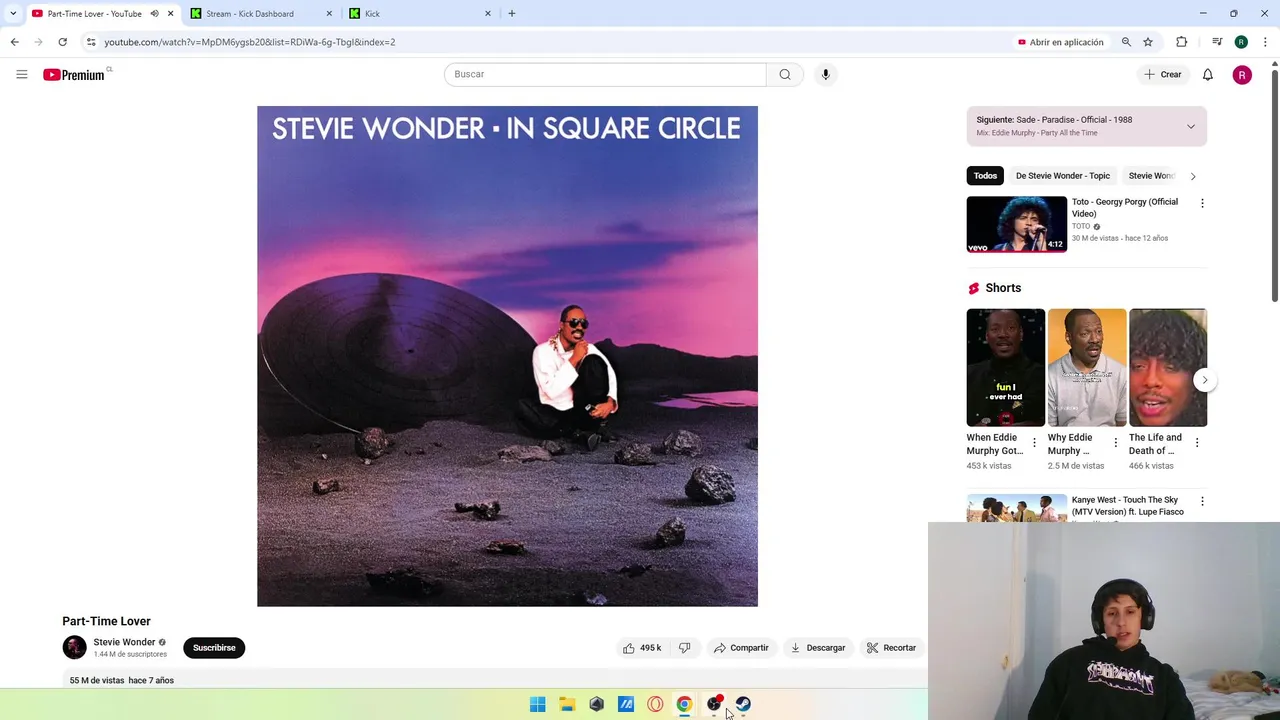This screenshot has height=720, width=1280.
Task: Open options for 'The Life and Death of' short
Action: pyautogui.click(x=1197, y=442)
